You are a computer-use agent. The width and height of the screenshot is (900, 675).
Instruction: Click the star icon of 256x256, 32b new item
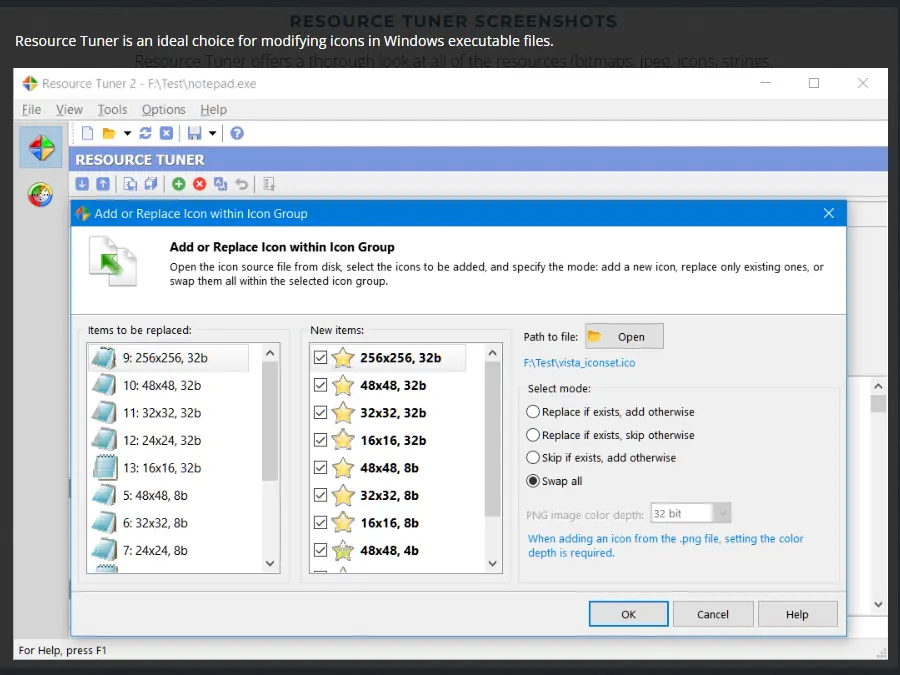pos(343,358)
